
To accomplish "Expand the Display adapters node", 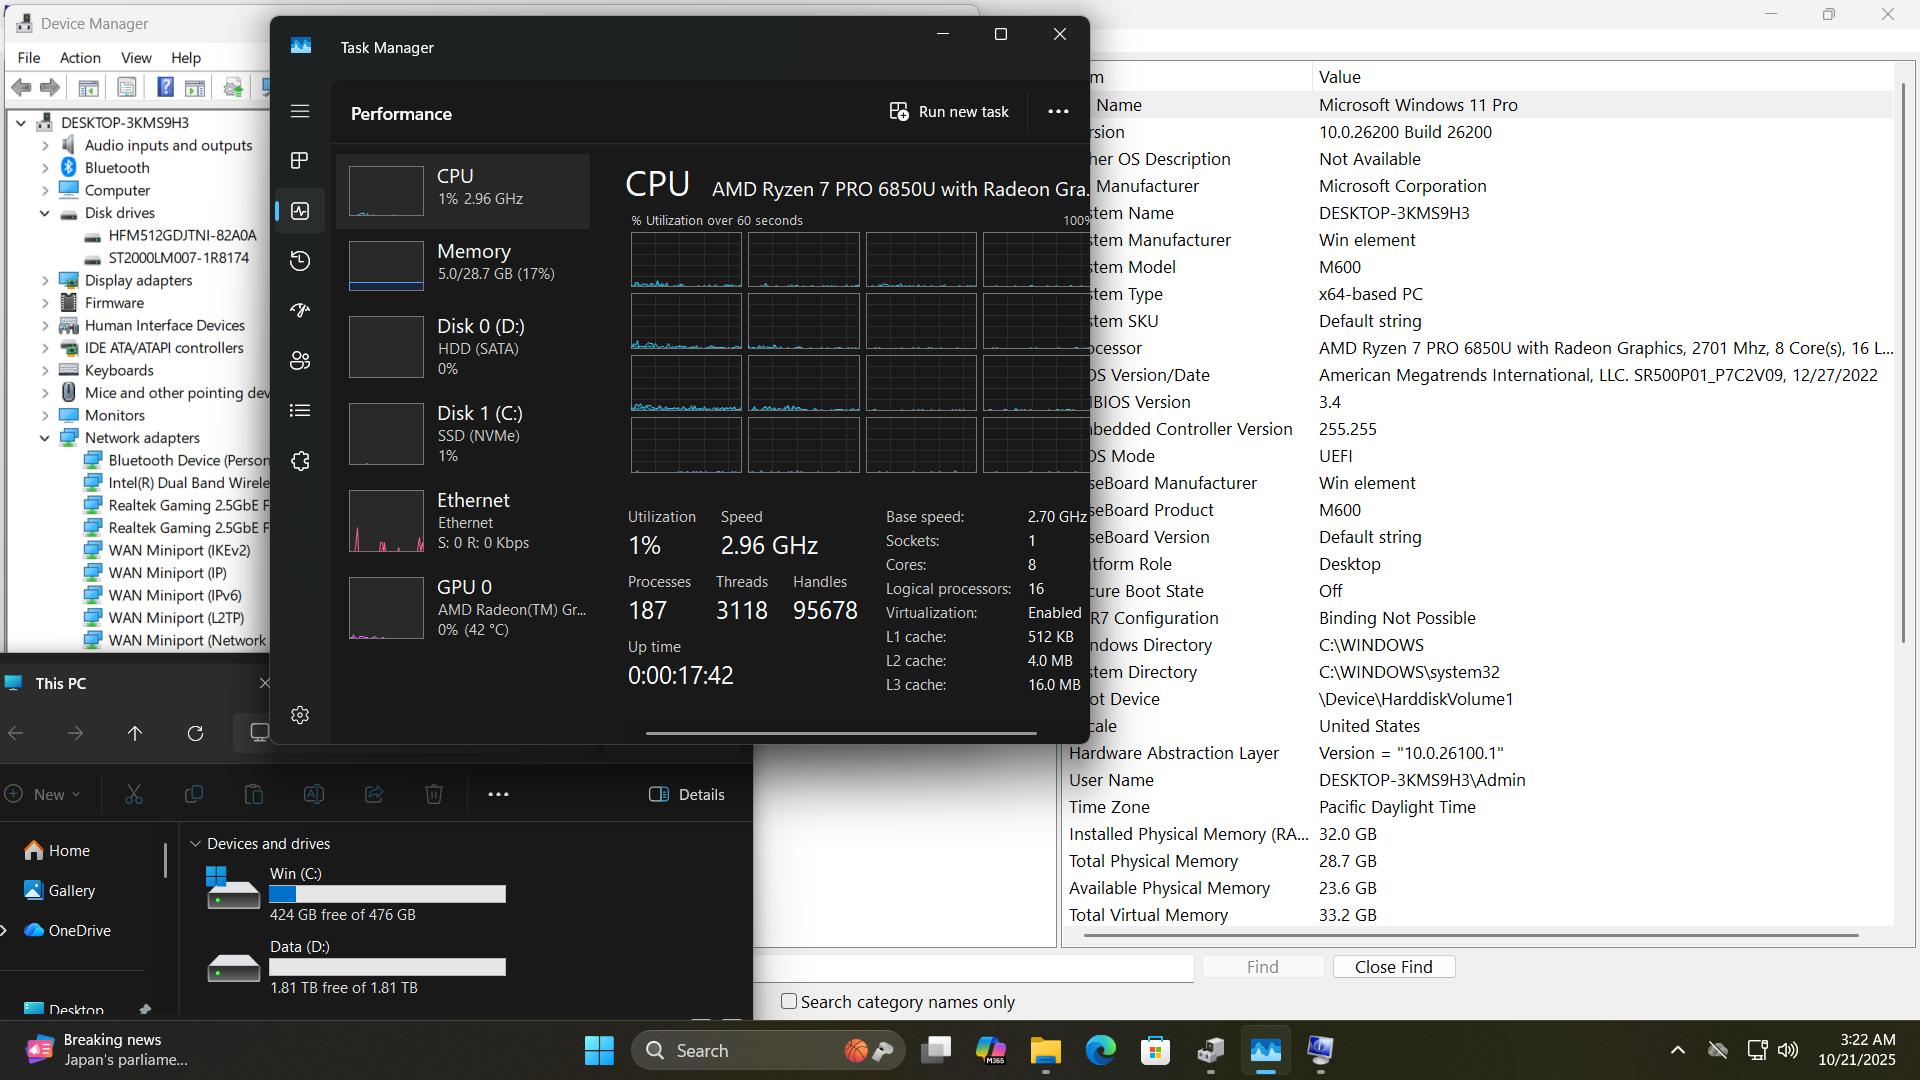I will point(45,280).
